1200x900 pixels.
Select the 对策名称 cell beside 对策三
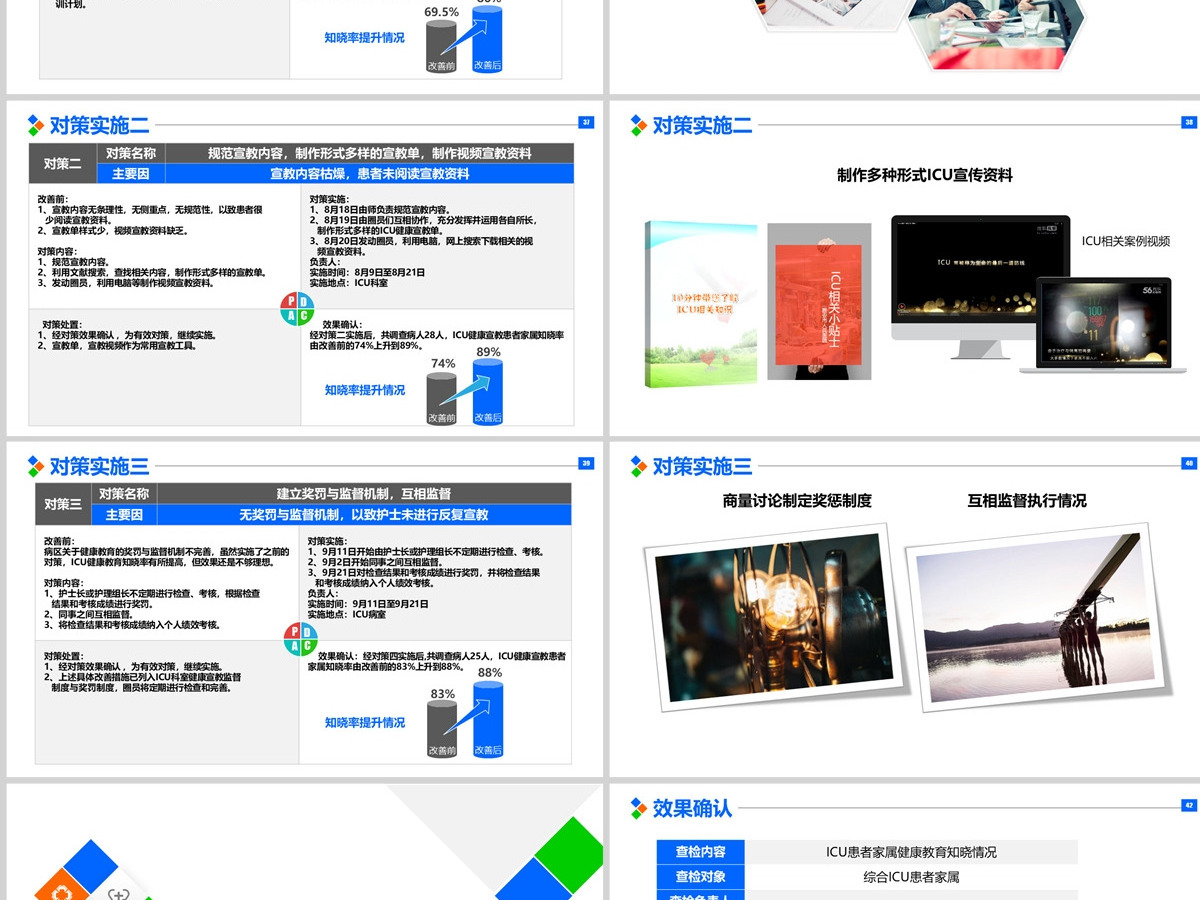coord(124,494)
